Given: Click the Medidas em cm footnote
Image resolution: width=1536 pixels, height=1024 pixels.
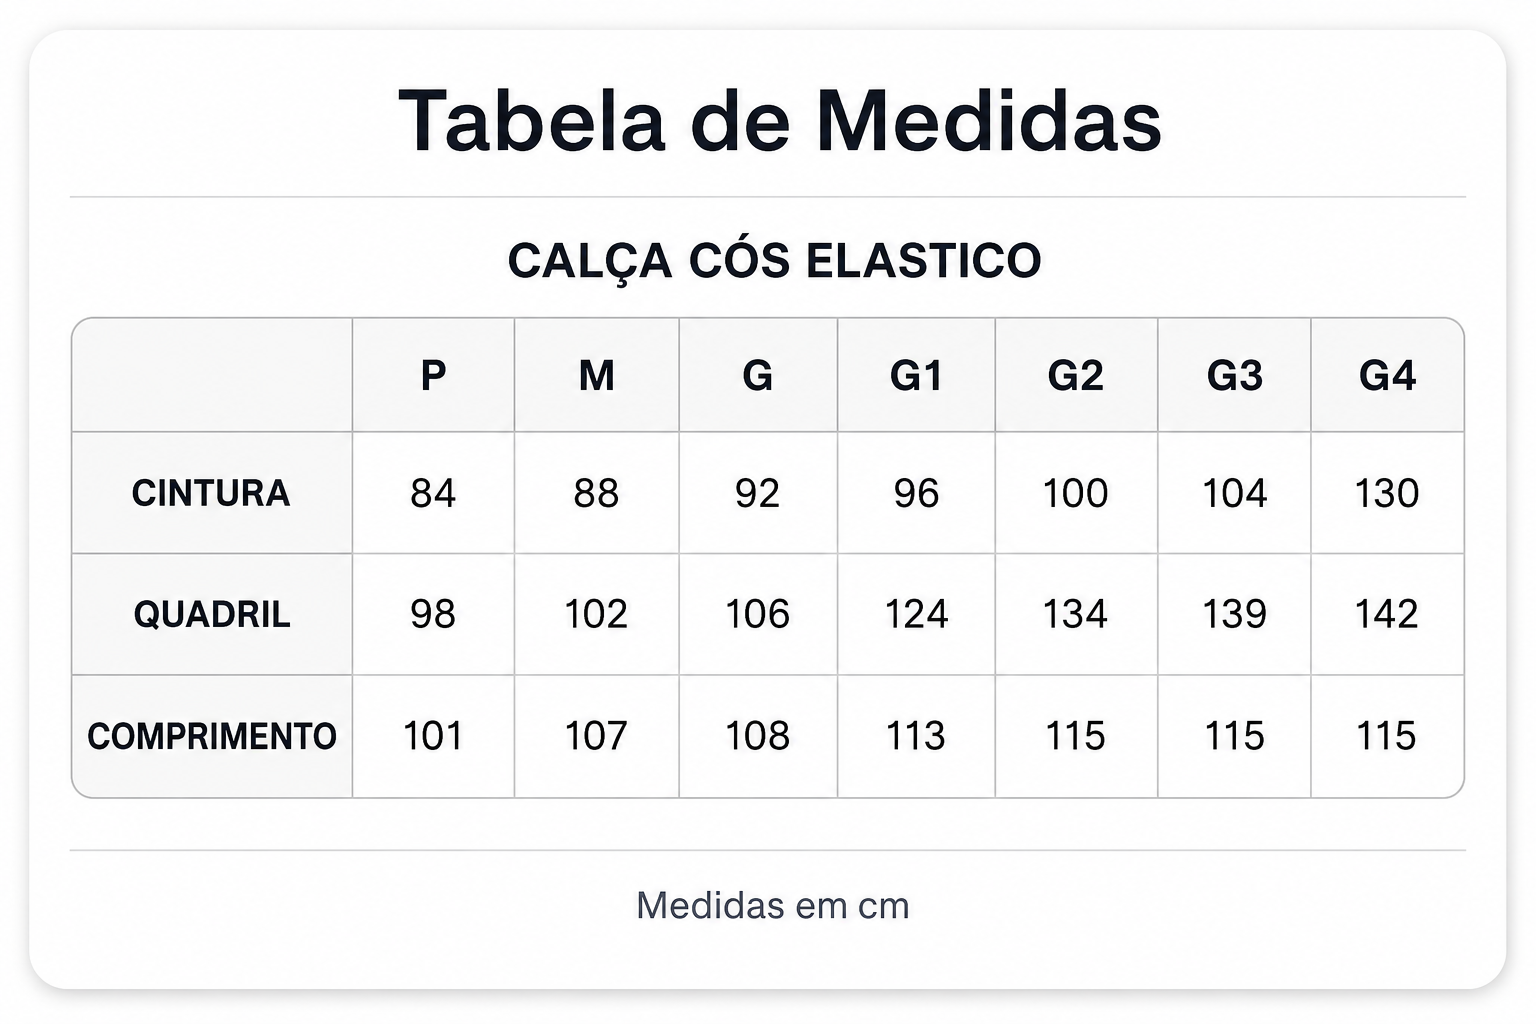Looking at the screenshot, I should pyautogui.click(x=773, y=906).
